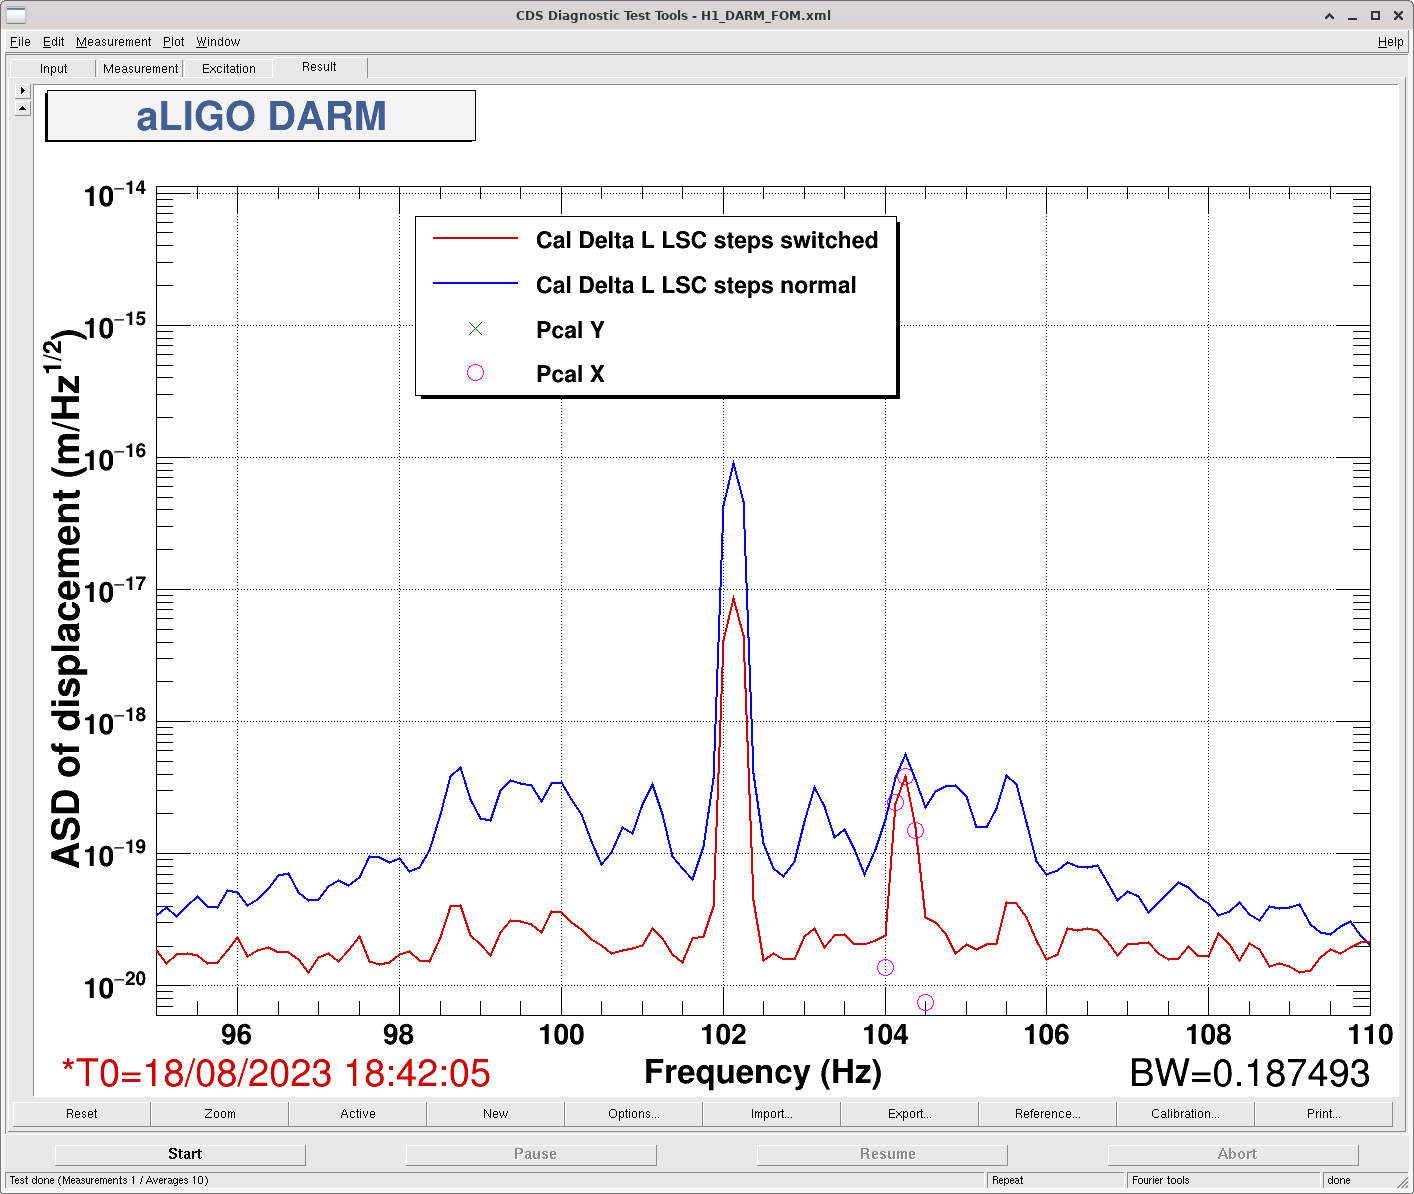1414x1194 pixels.
Task: Click the aLIGO DARM plot title
Action: (261, 116)
